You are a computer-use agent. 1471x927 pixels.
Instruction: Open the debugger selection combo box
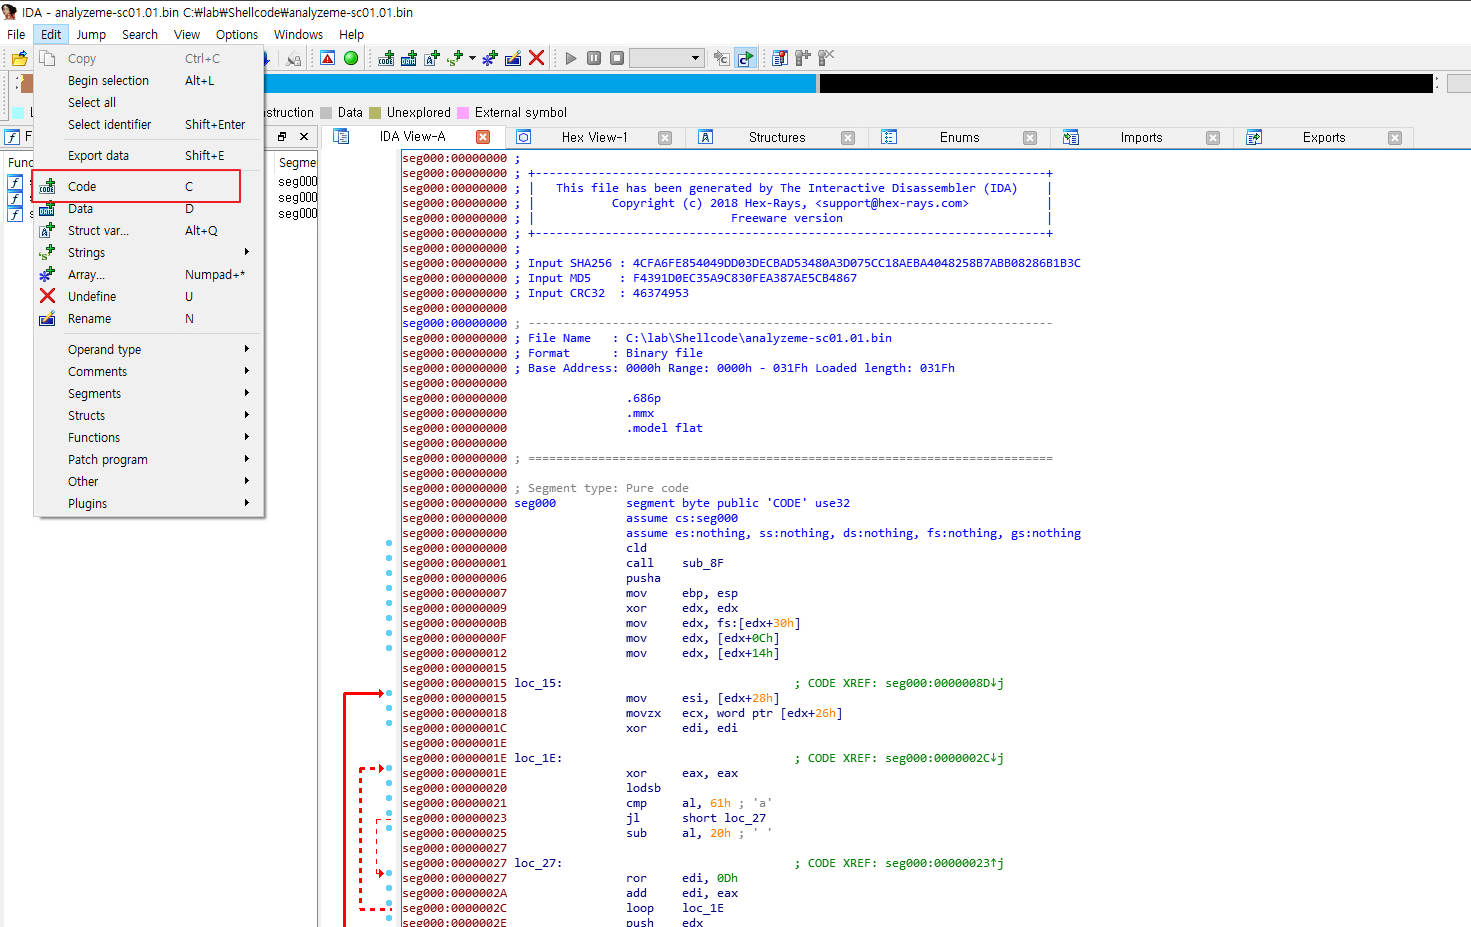pyautogui.click(x=667, y=58)
